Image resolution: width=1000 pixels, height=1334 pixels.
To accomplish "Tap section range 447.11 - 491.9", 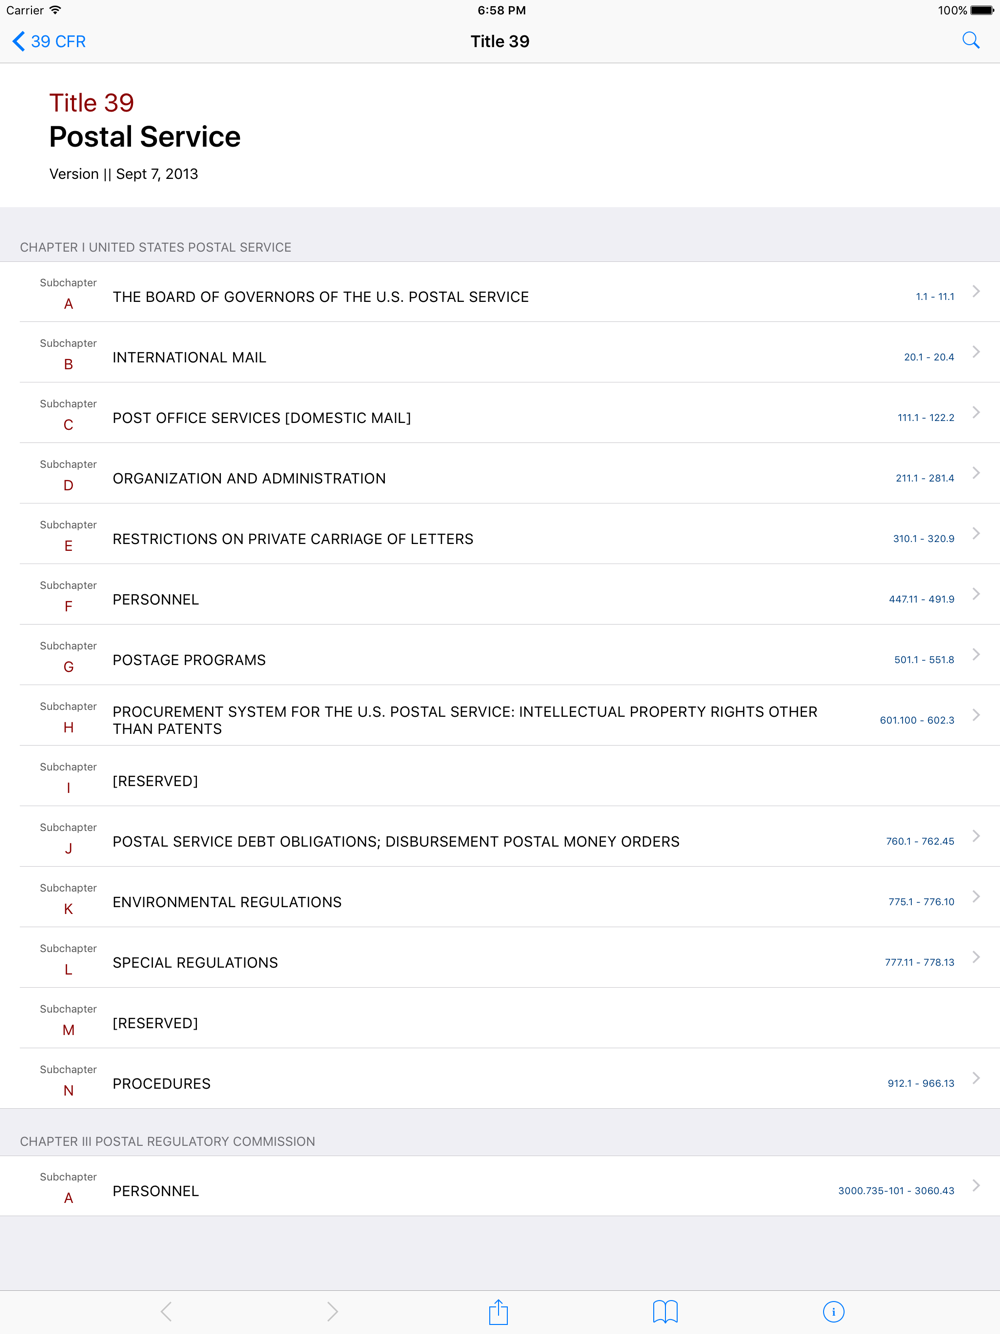I will click(921, 599).
